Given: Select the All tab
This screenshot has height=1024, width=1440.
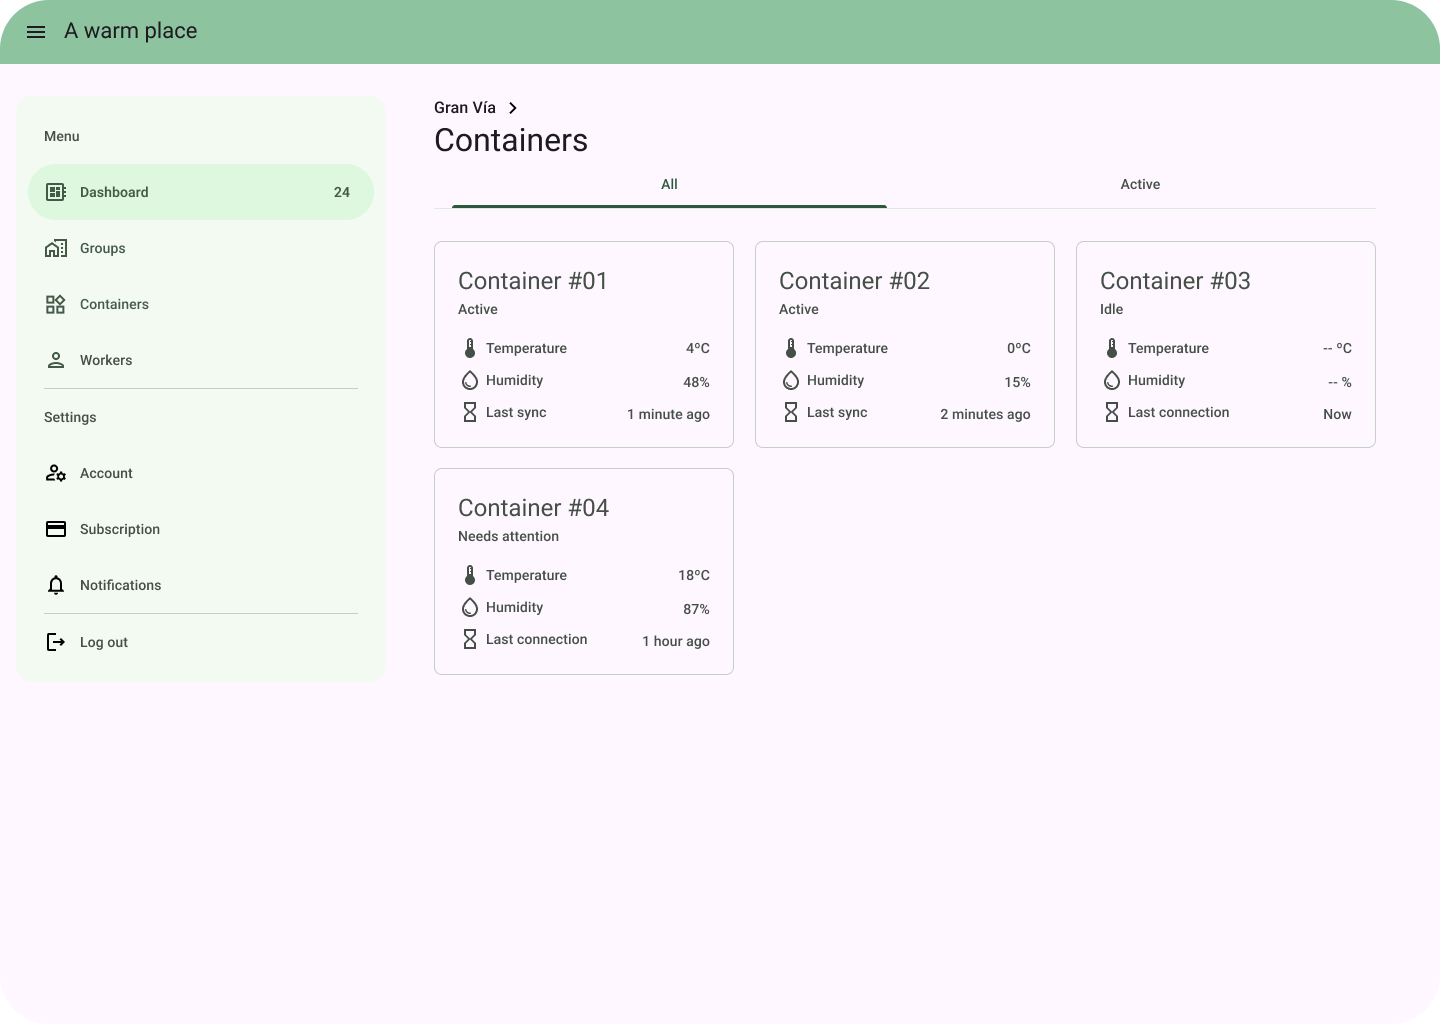Looking at the screenshot, I should (669, 185).
